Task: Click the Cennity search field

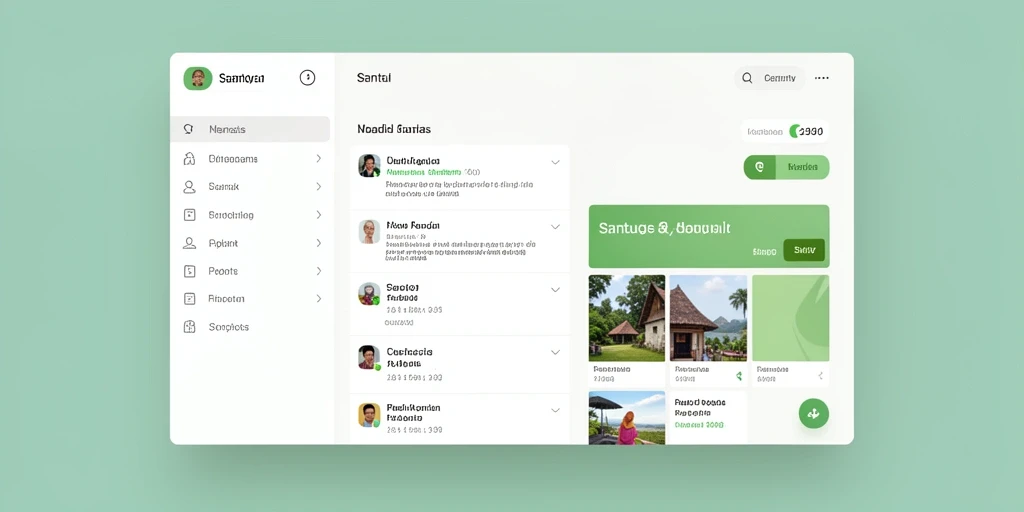Action: (x=769, y=78)
